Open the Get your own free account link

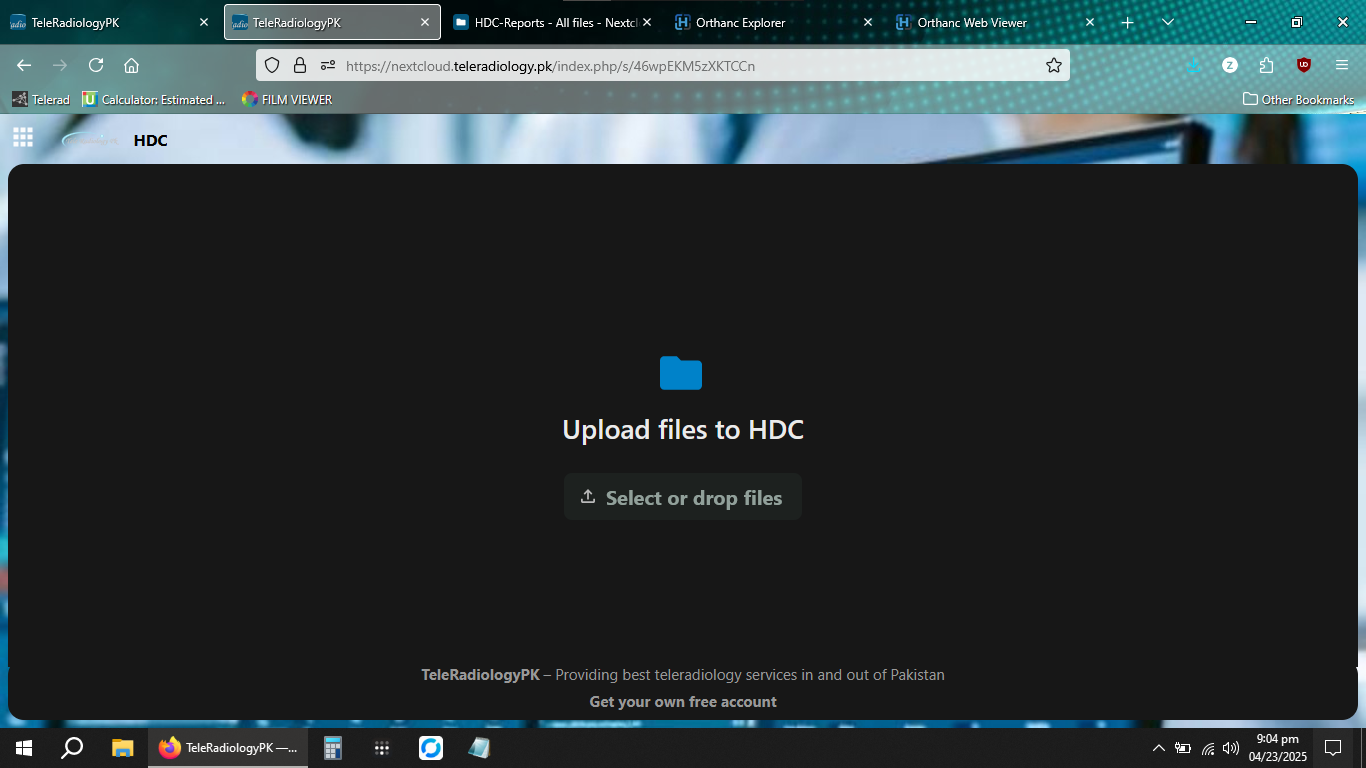683,702
